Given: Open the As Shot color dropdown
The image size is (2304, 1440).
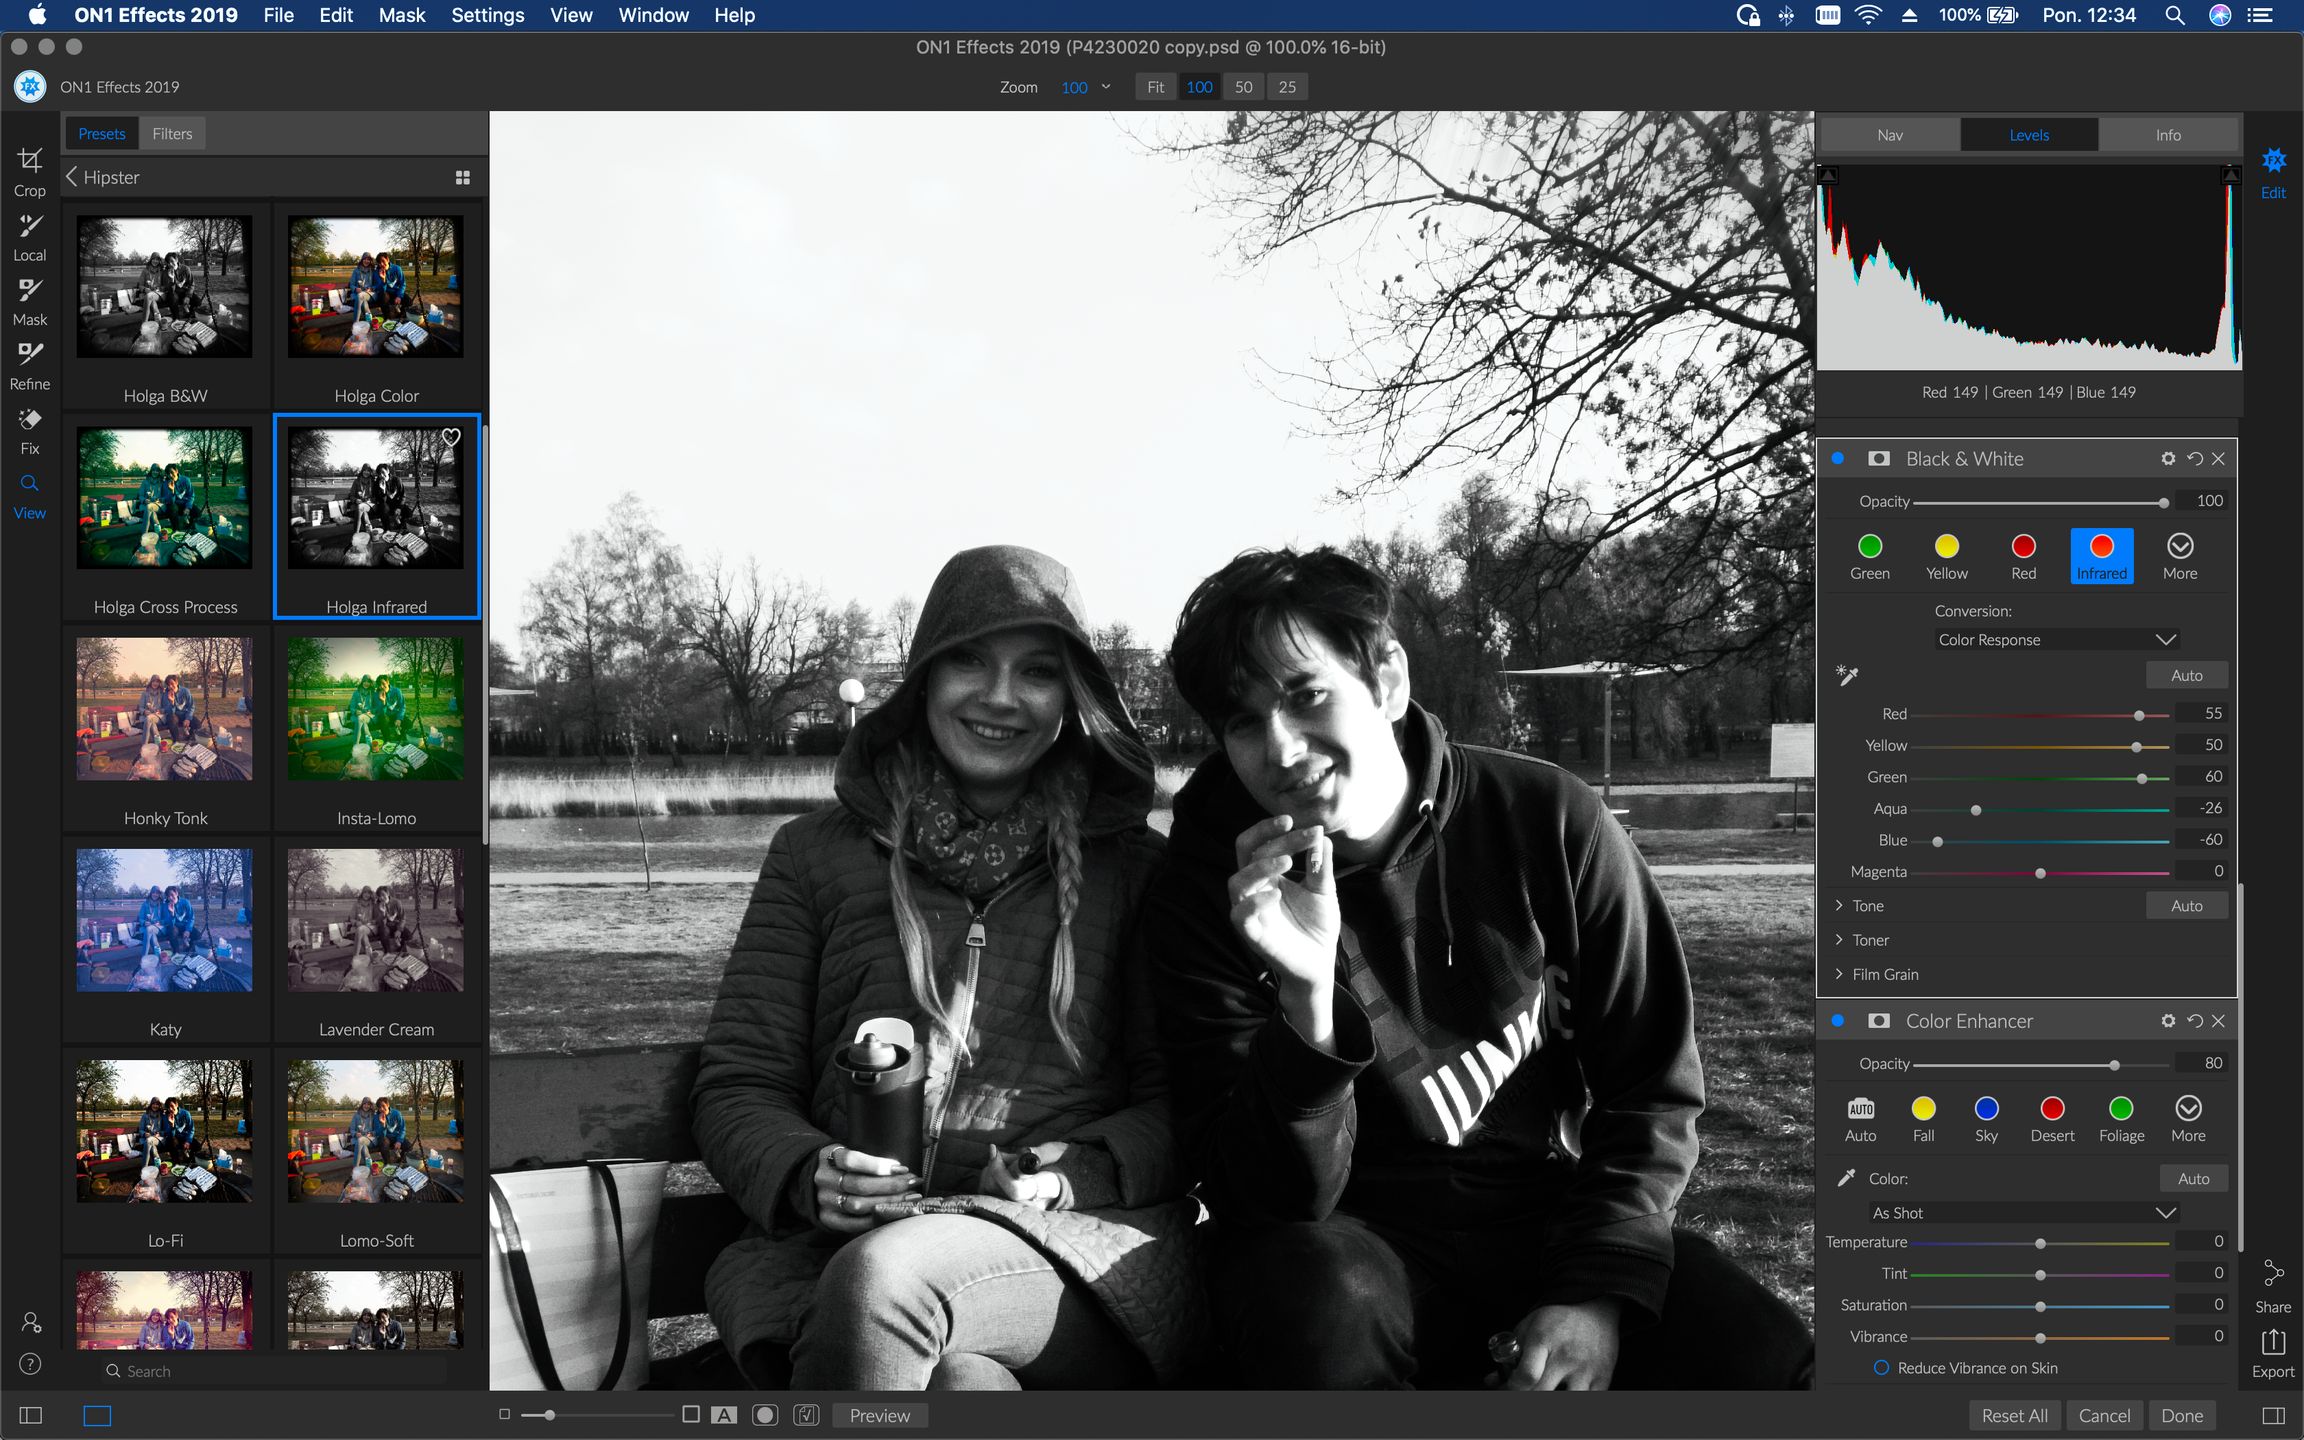Looking at the screenshot, I should [x=2024, y=1212].
